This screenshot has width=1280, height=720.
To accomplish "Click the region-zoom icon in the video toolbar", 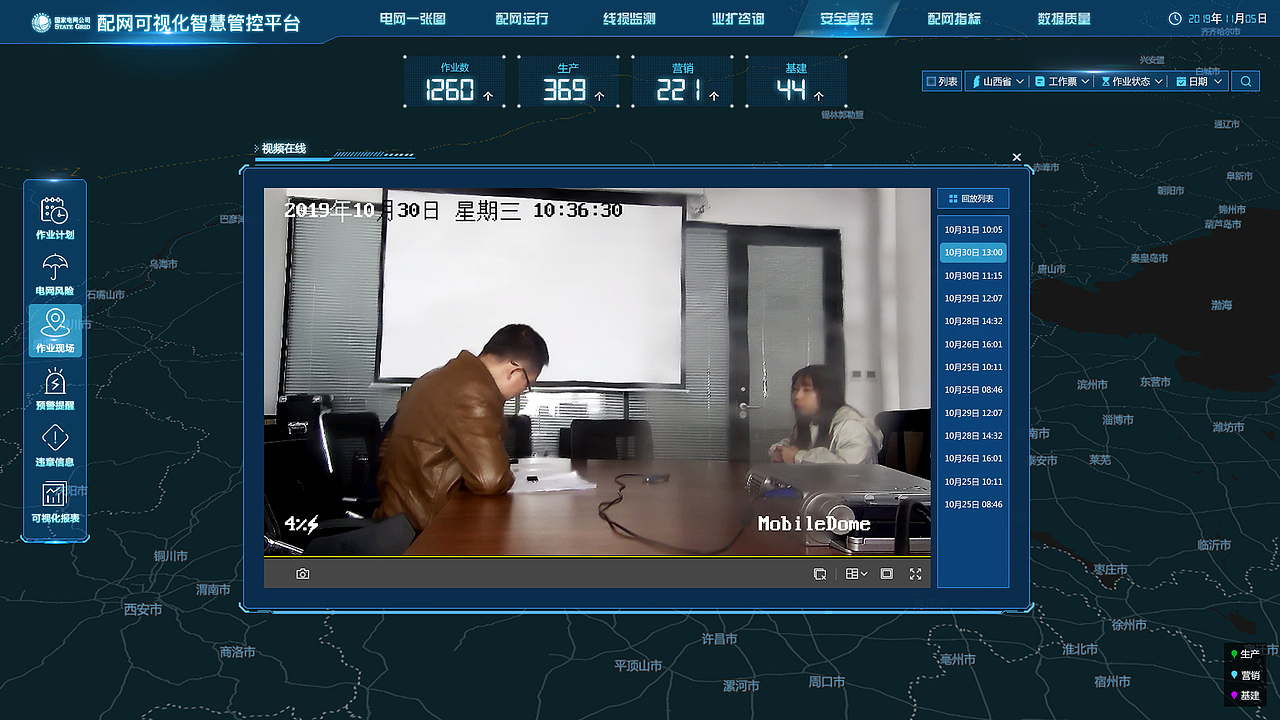I will (x=820, y=574).
